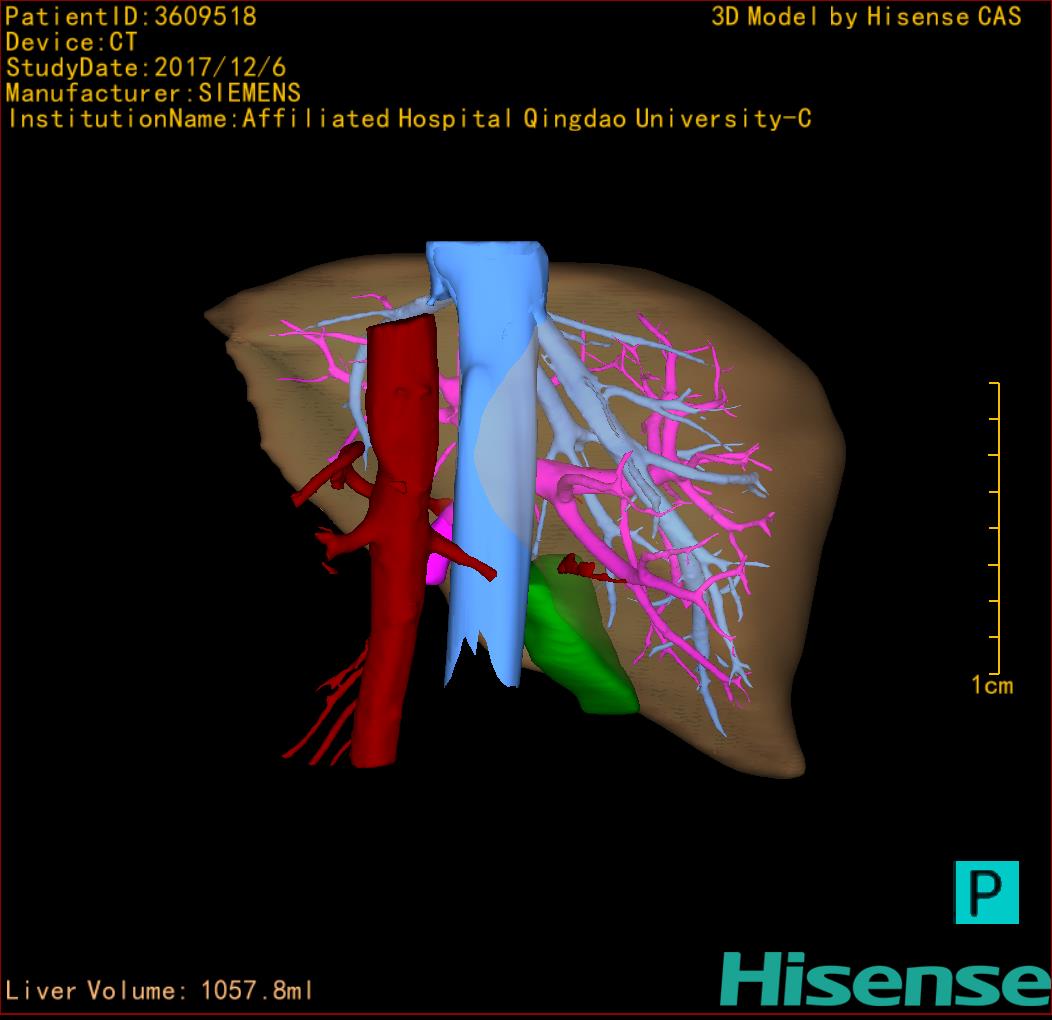Click the StudyDate:2017/12/6 text
The width and height of the screenshot is (1052, 1020).
[x=146, y=68]
